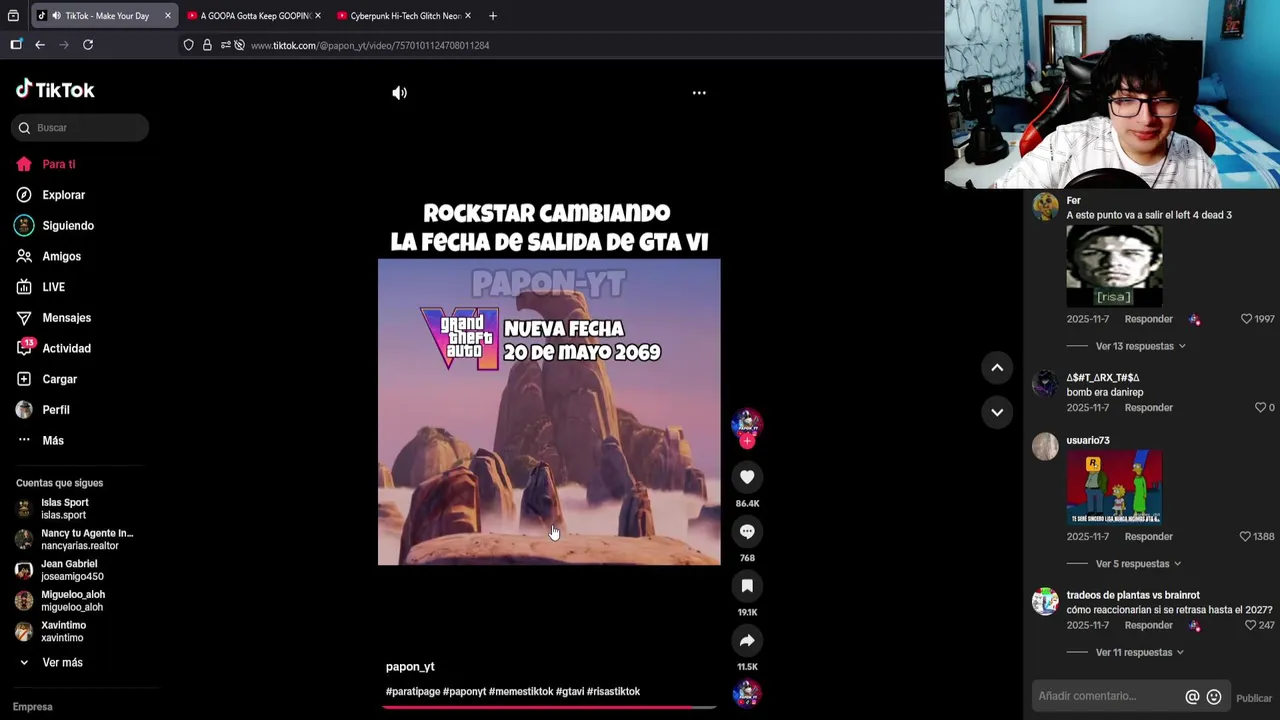Click the shield tracking protection icon
The image size is (1280, 720).
tap(188, 45)
